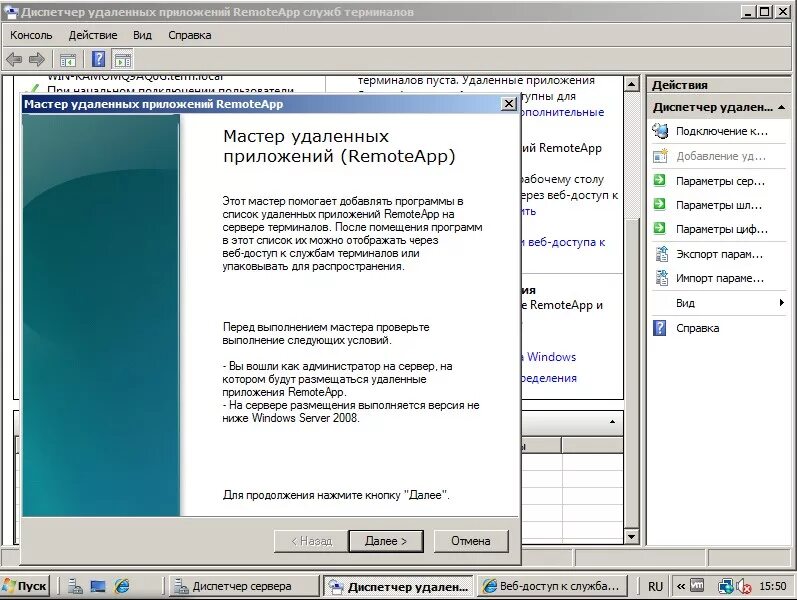Collapse the 'Диспетчер удален...' actions section
Screen dimensions: 797x600
pos(781,107)
